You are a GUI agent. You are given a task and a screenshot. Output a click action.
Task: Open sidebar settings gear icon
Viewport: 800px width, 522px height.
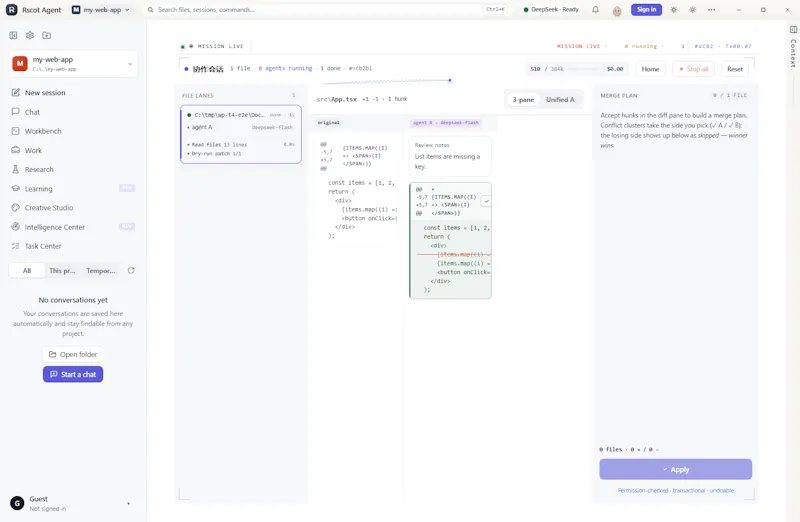[x=30, y=35]
